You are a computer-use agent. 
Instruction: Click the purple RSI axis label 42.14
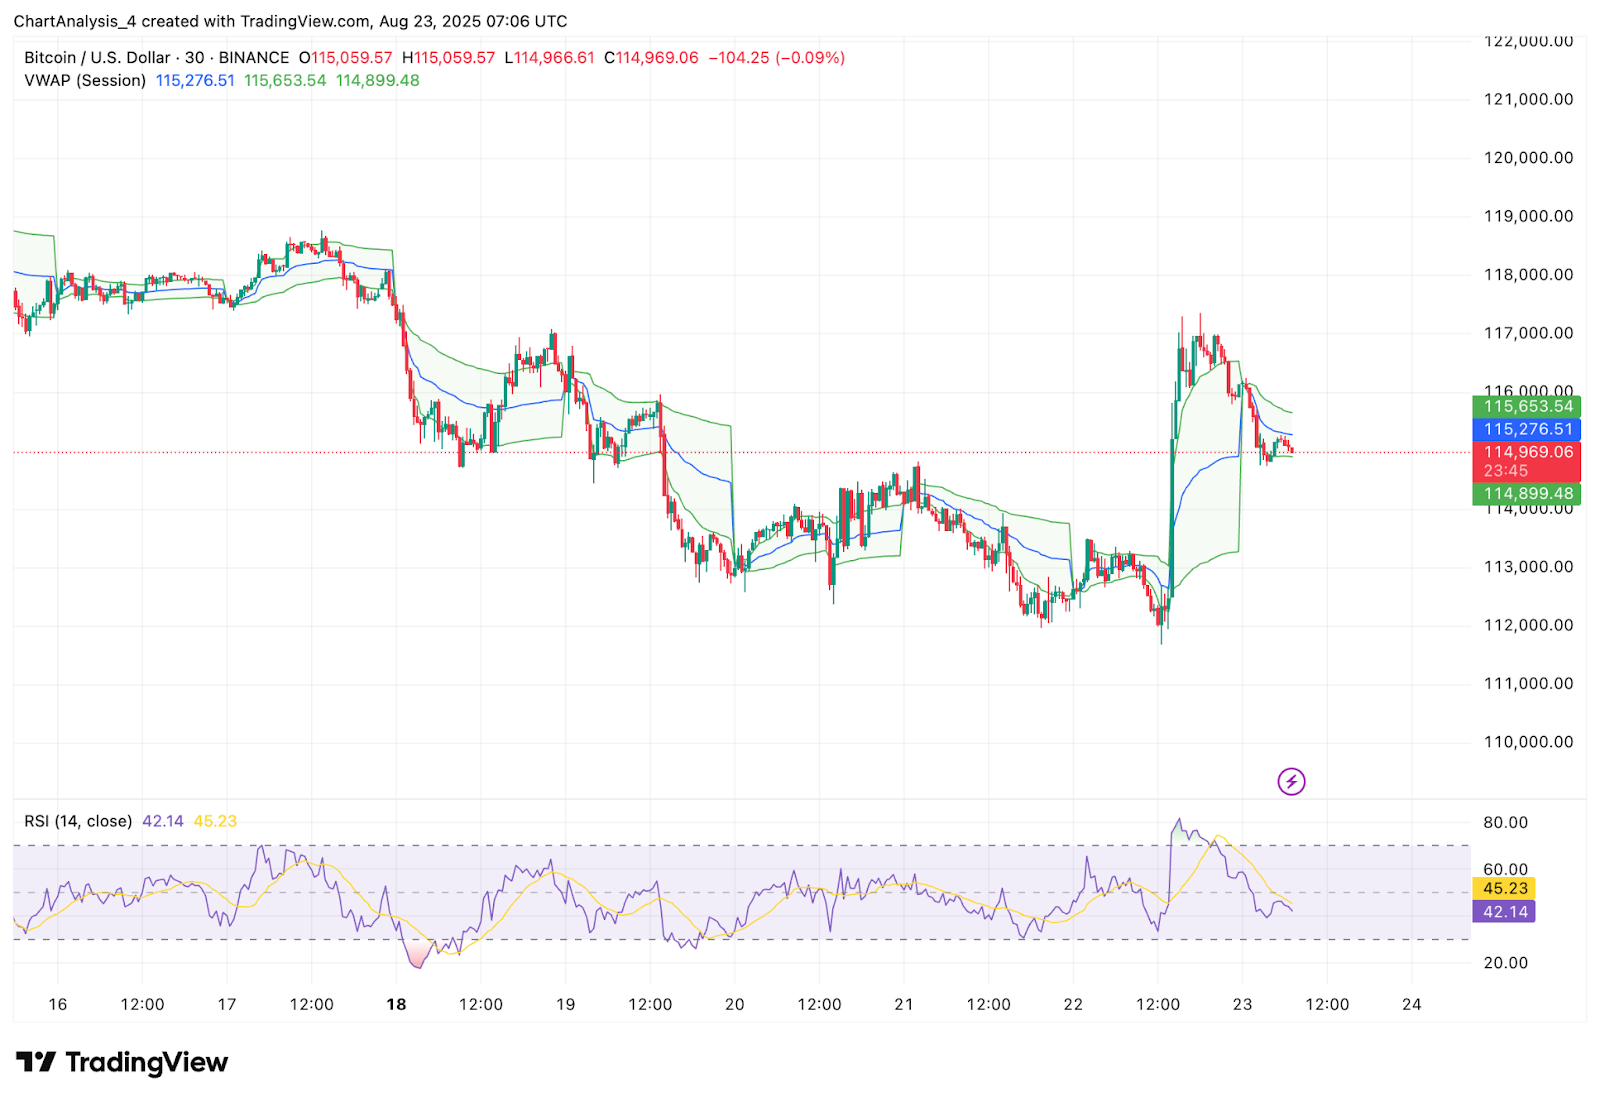(x=1505, y=911)
